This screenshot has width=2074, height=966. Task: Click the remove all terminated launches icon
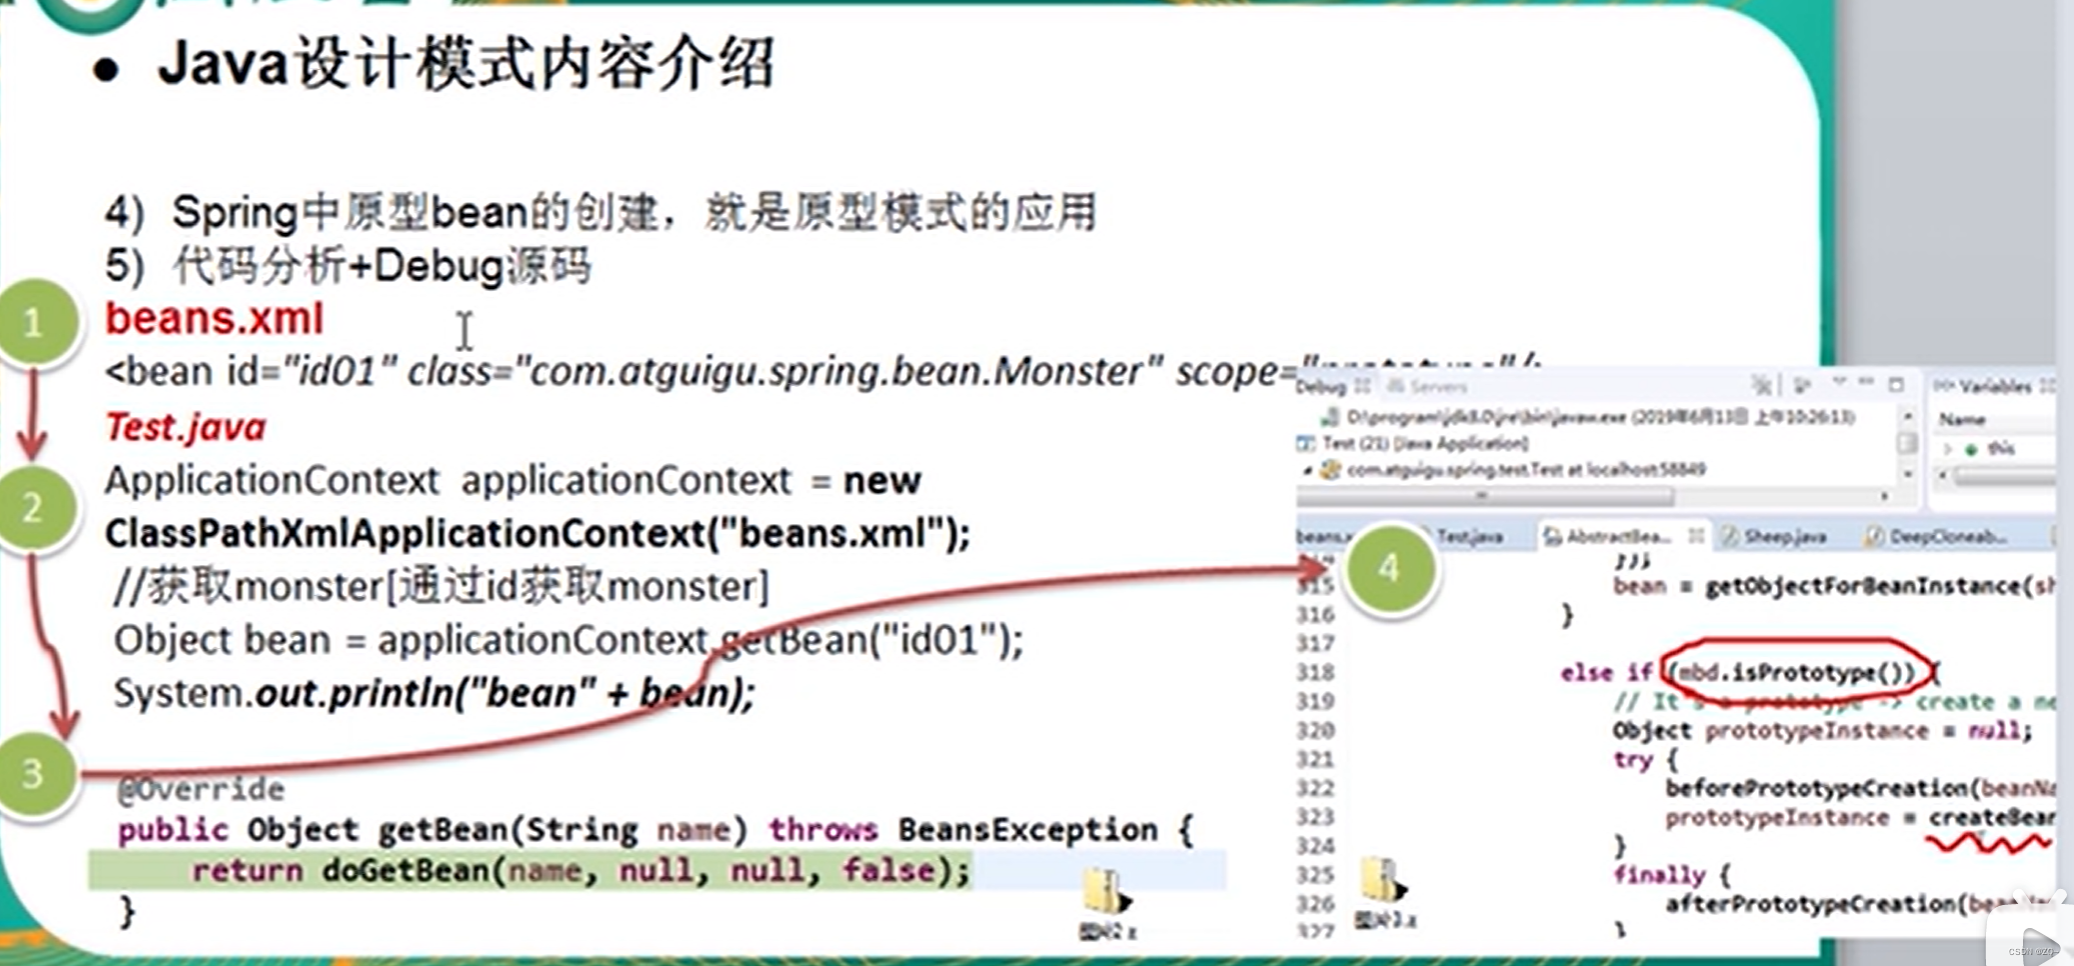point(1761,385)
